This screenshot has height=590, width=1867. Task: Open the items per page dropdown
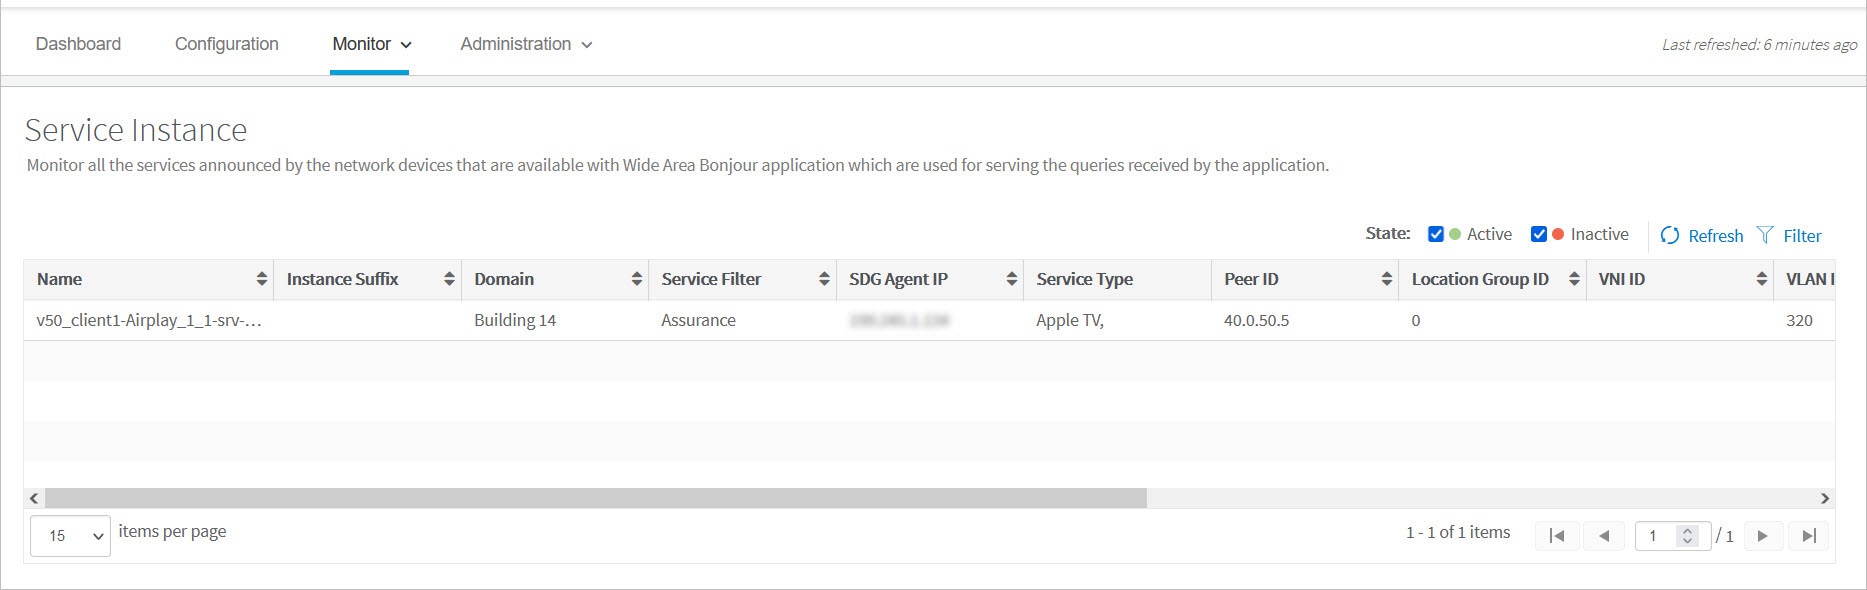tap(71, 536)
